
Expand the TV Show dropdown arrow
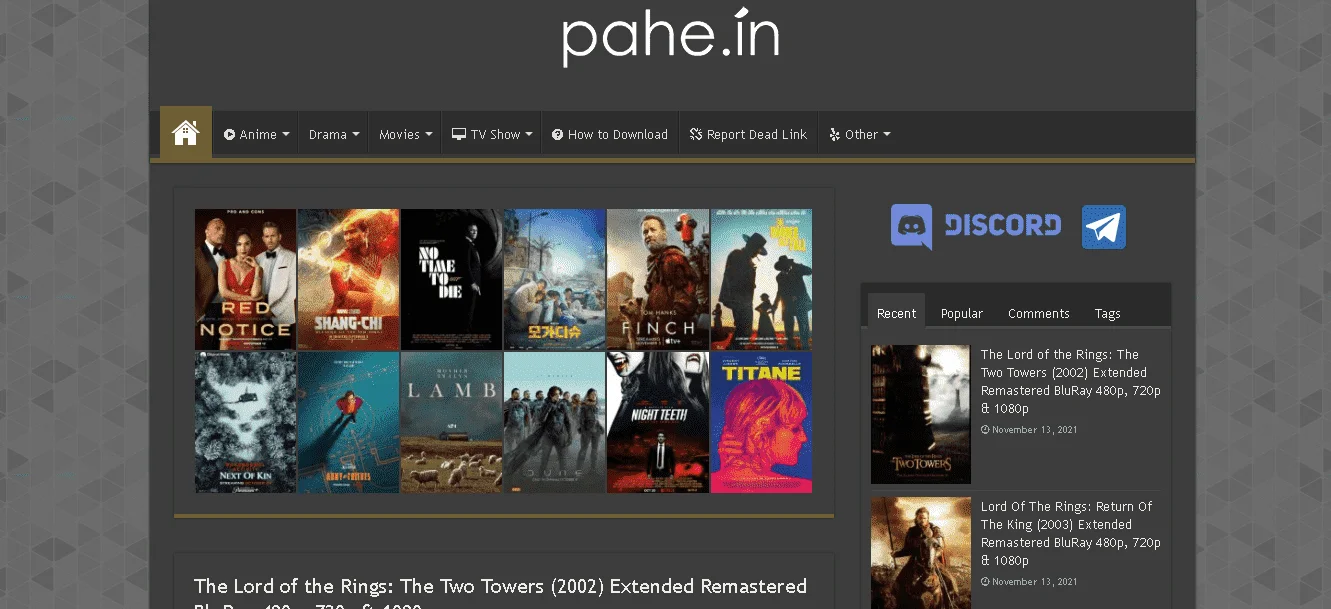click(529, 134)
